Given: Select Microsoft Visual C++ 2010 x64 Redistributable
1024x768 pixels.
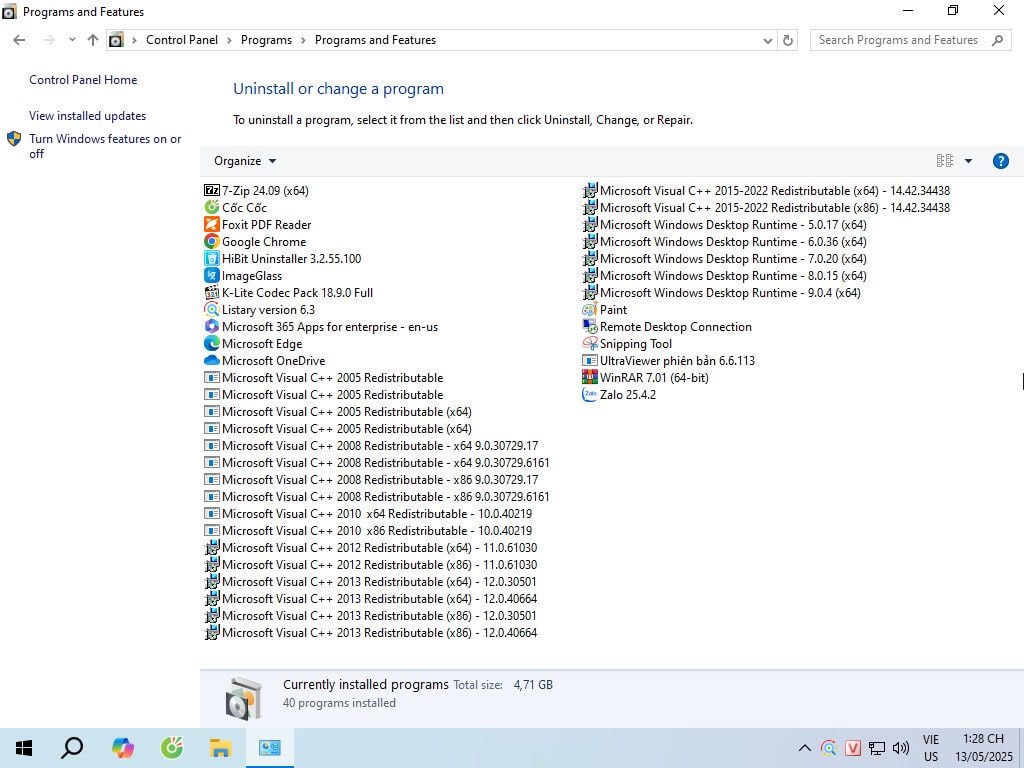Looking at the screenshot, I should pyautogui.click(x=368, y=514).
